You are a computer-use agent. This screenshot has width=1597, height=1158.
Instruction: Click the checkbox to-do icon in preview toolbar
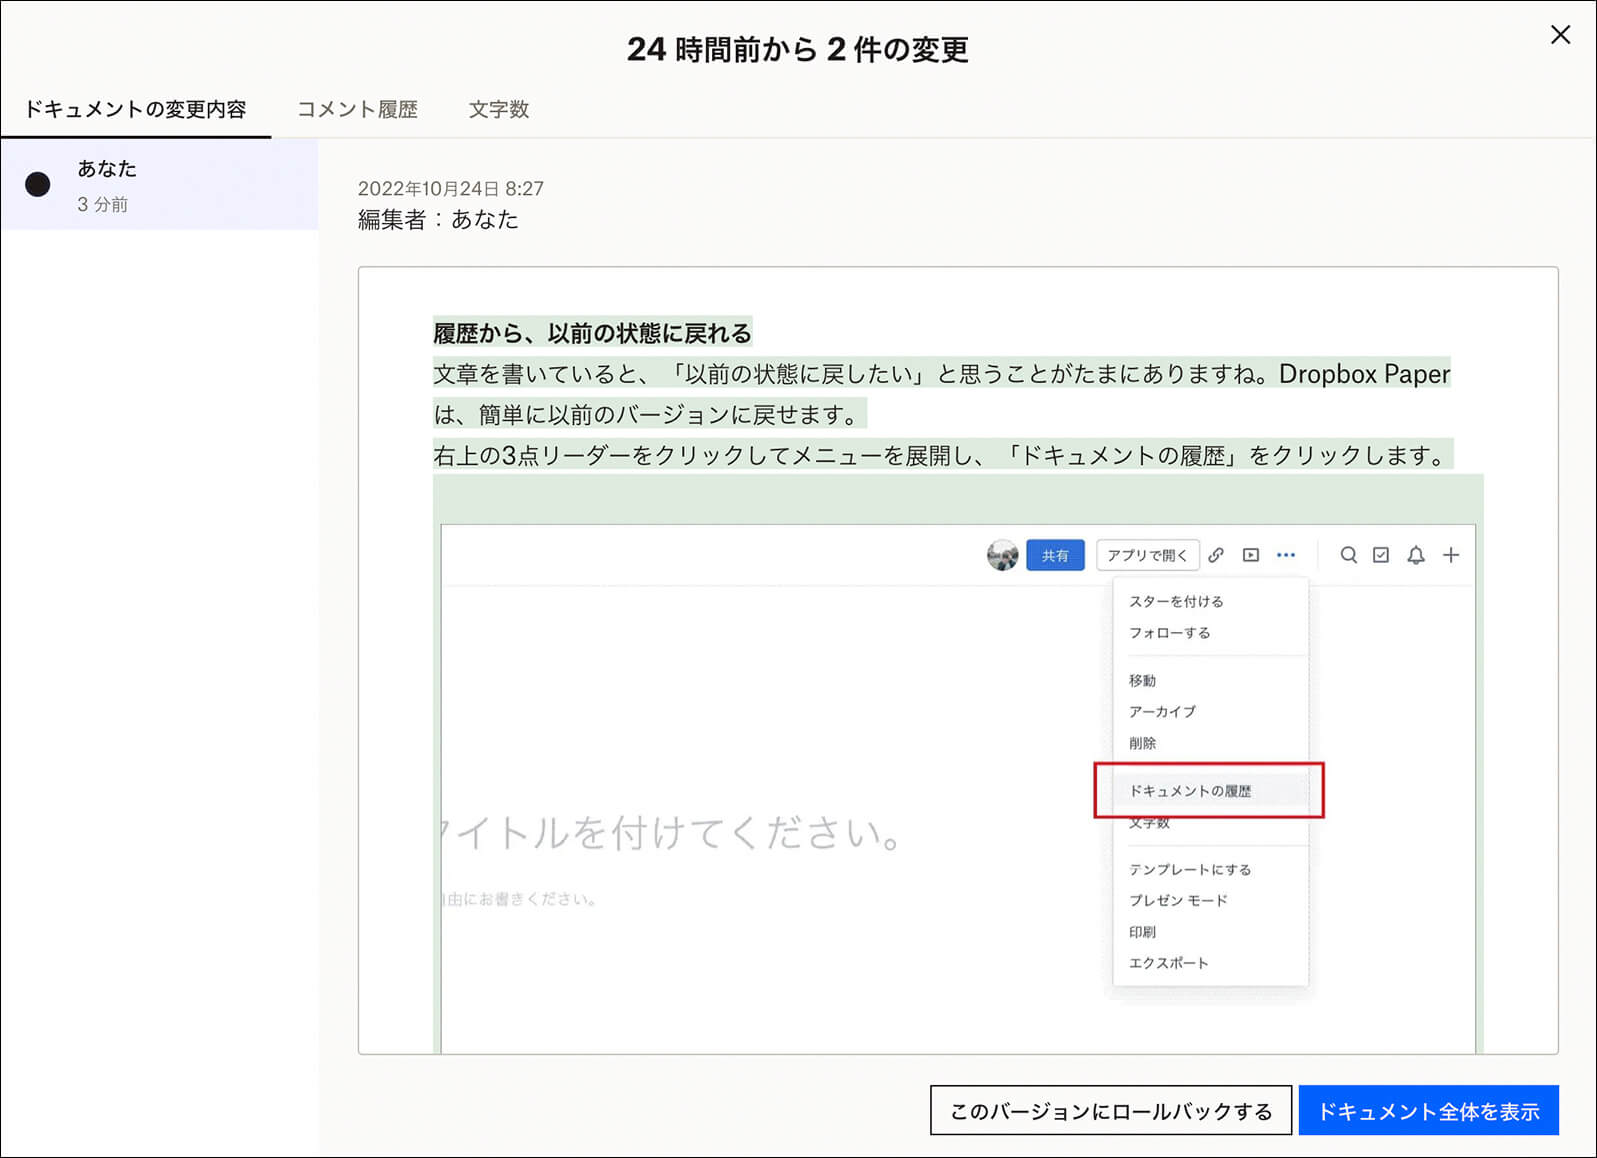click(1381, 555)
